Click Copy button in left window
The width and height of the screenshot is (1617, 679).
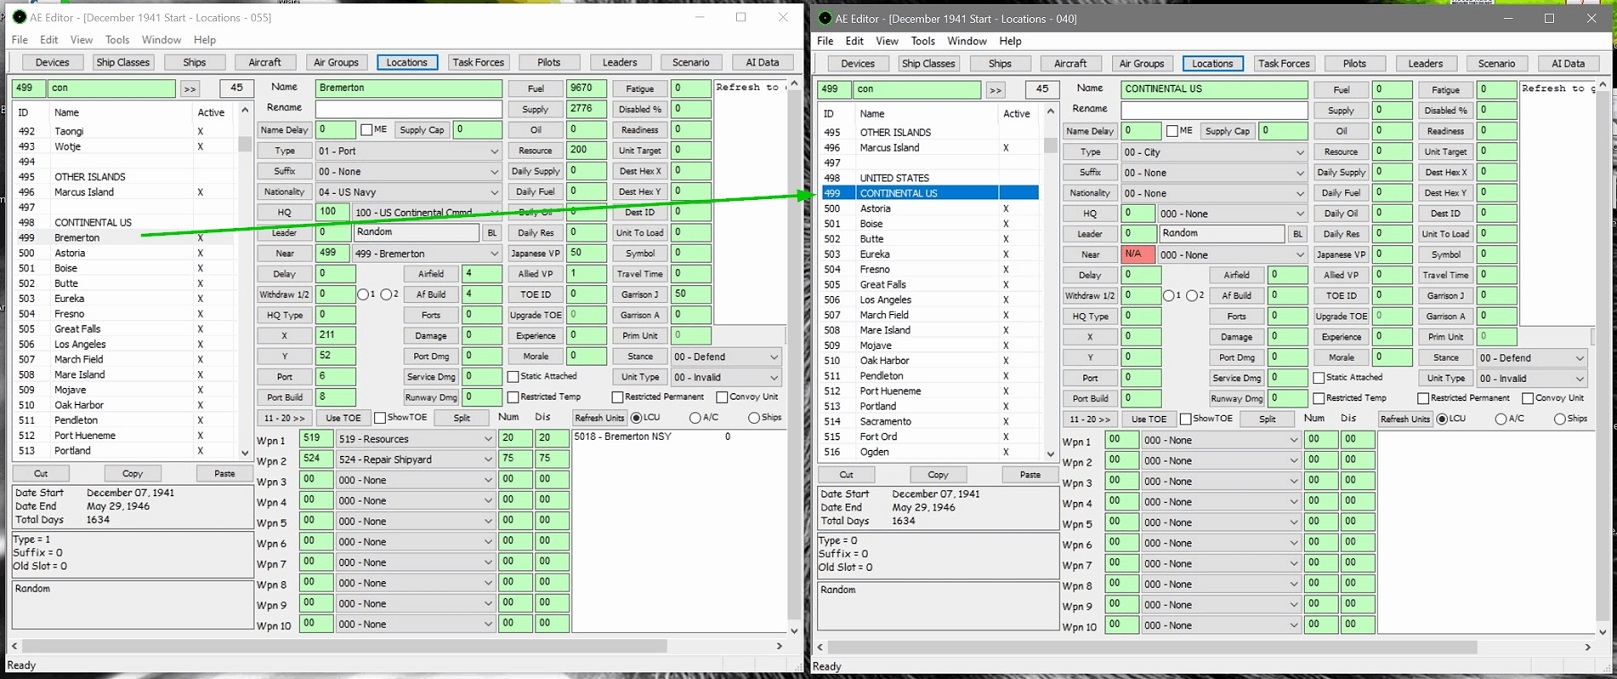click(132, 473)
